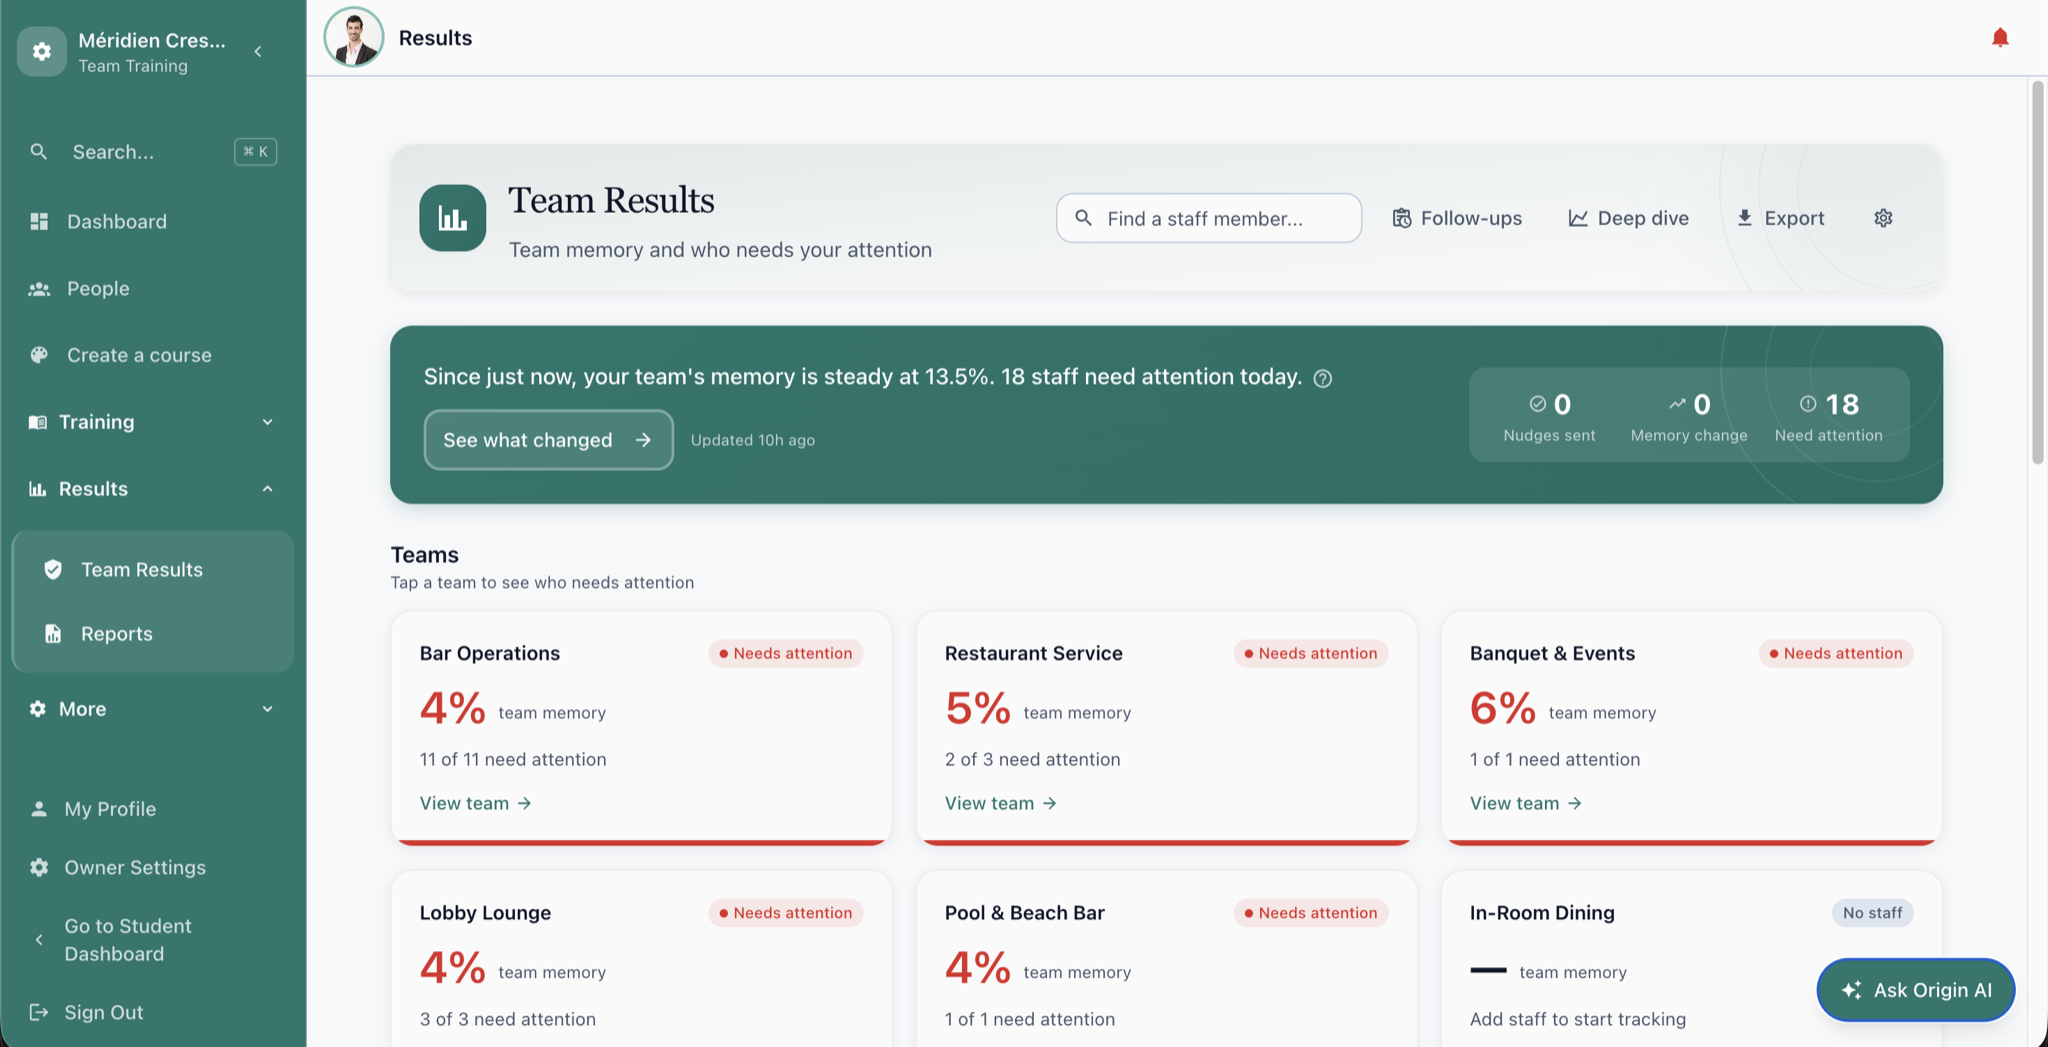Click the Reports document icon
Screen dimensions: 2048x1047
53,633
